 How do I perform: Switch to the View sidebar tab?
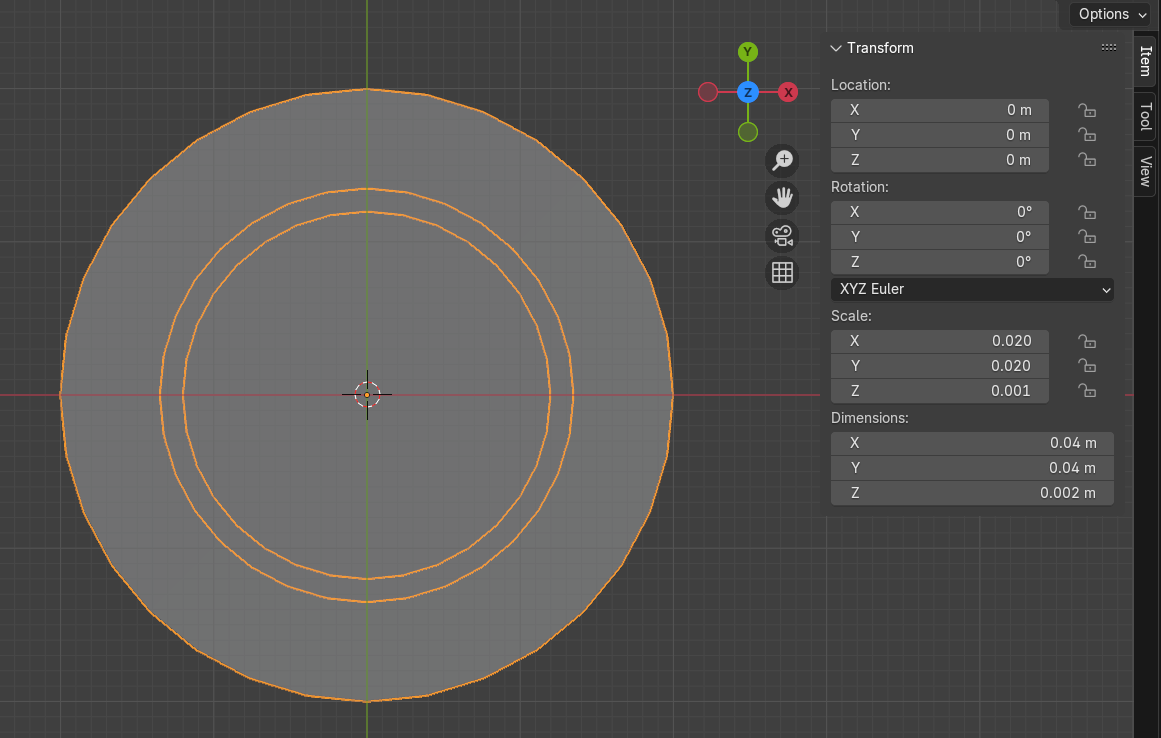click(x=1145, y=171)
